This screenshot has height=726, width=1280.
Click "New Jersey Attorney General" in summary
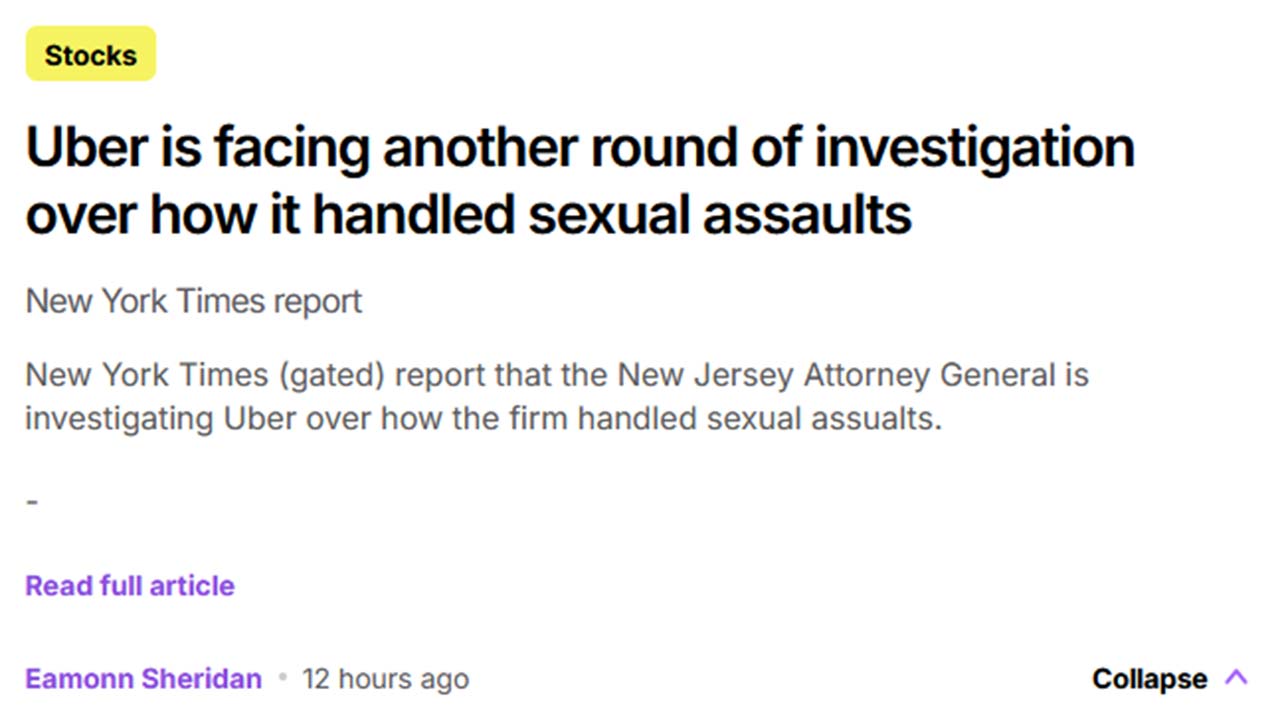click(836, 375)
